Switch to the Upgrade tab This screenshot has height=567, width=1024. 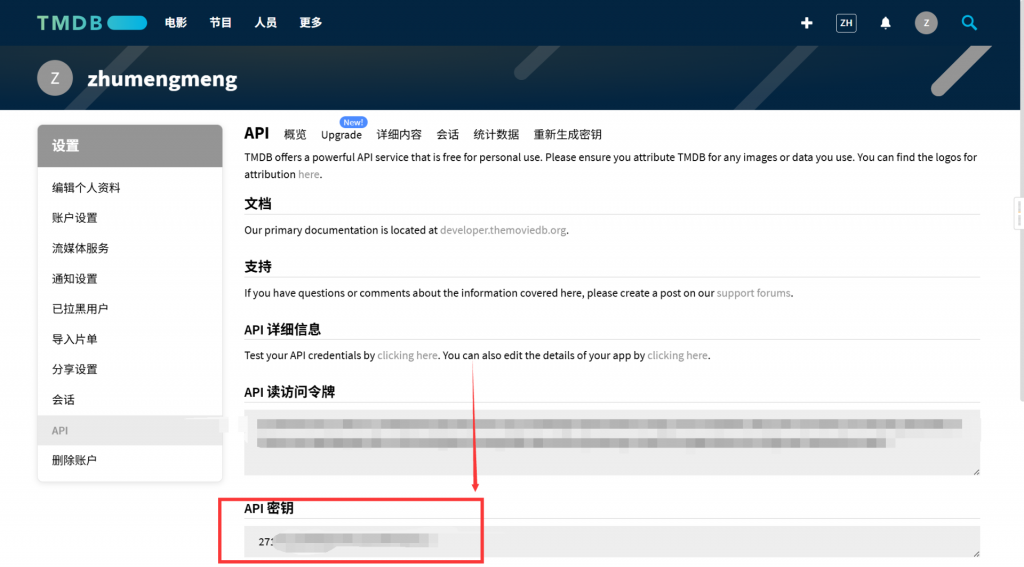pyautogui.click(x=341, y=135)
